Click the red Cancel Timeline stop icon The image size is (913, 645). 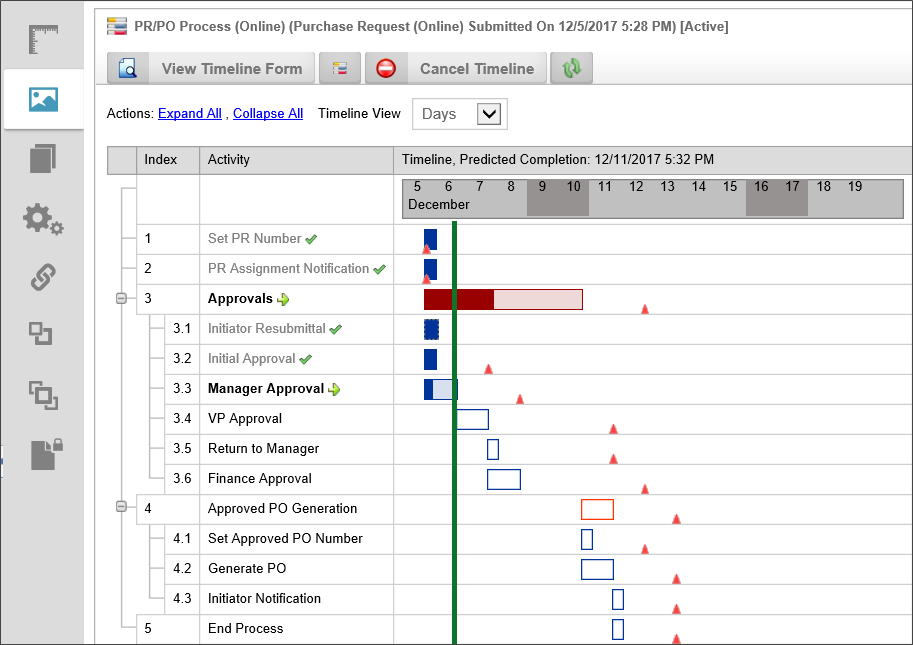coord(385,68)
